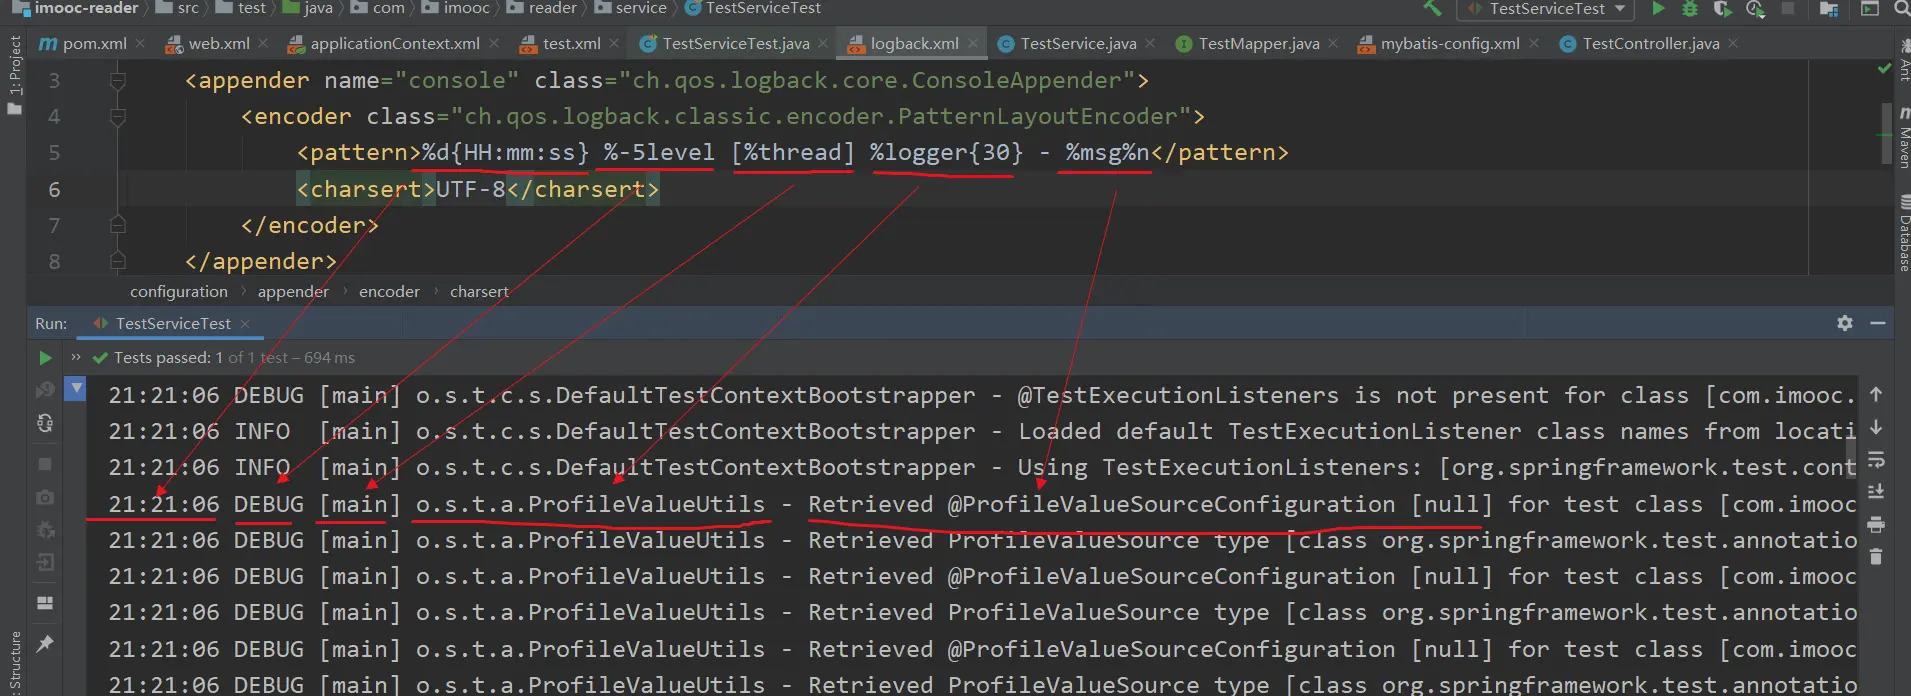Run TestServiceTest with coverage
The image size is (1911, 696).
1722,9
